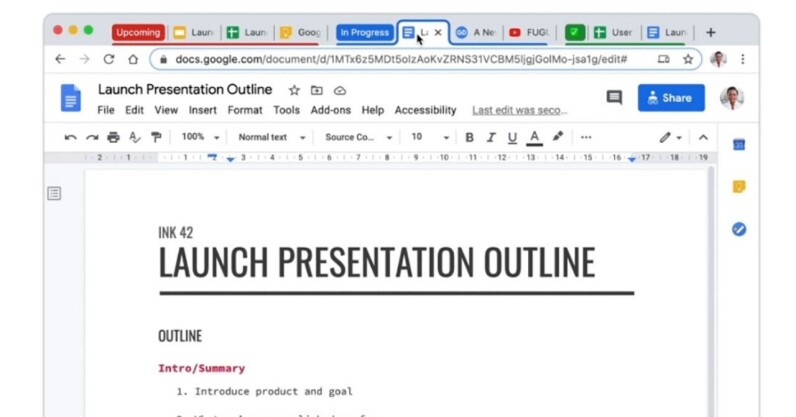
Task: Open the 100% zoom dropdown
Action: (x=200, y=137)
